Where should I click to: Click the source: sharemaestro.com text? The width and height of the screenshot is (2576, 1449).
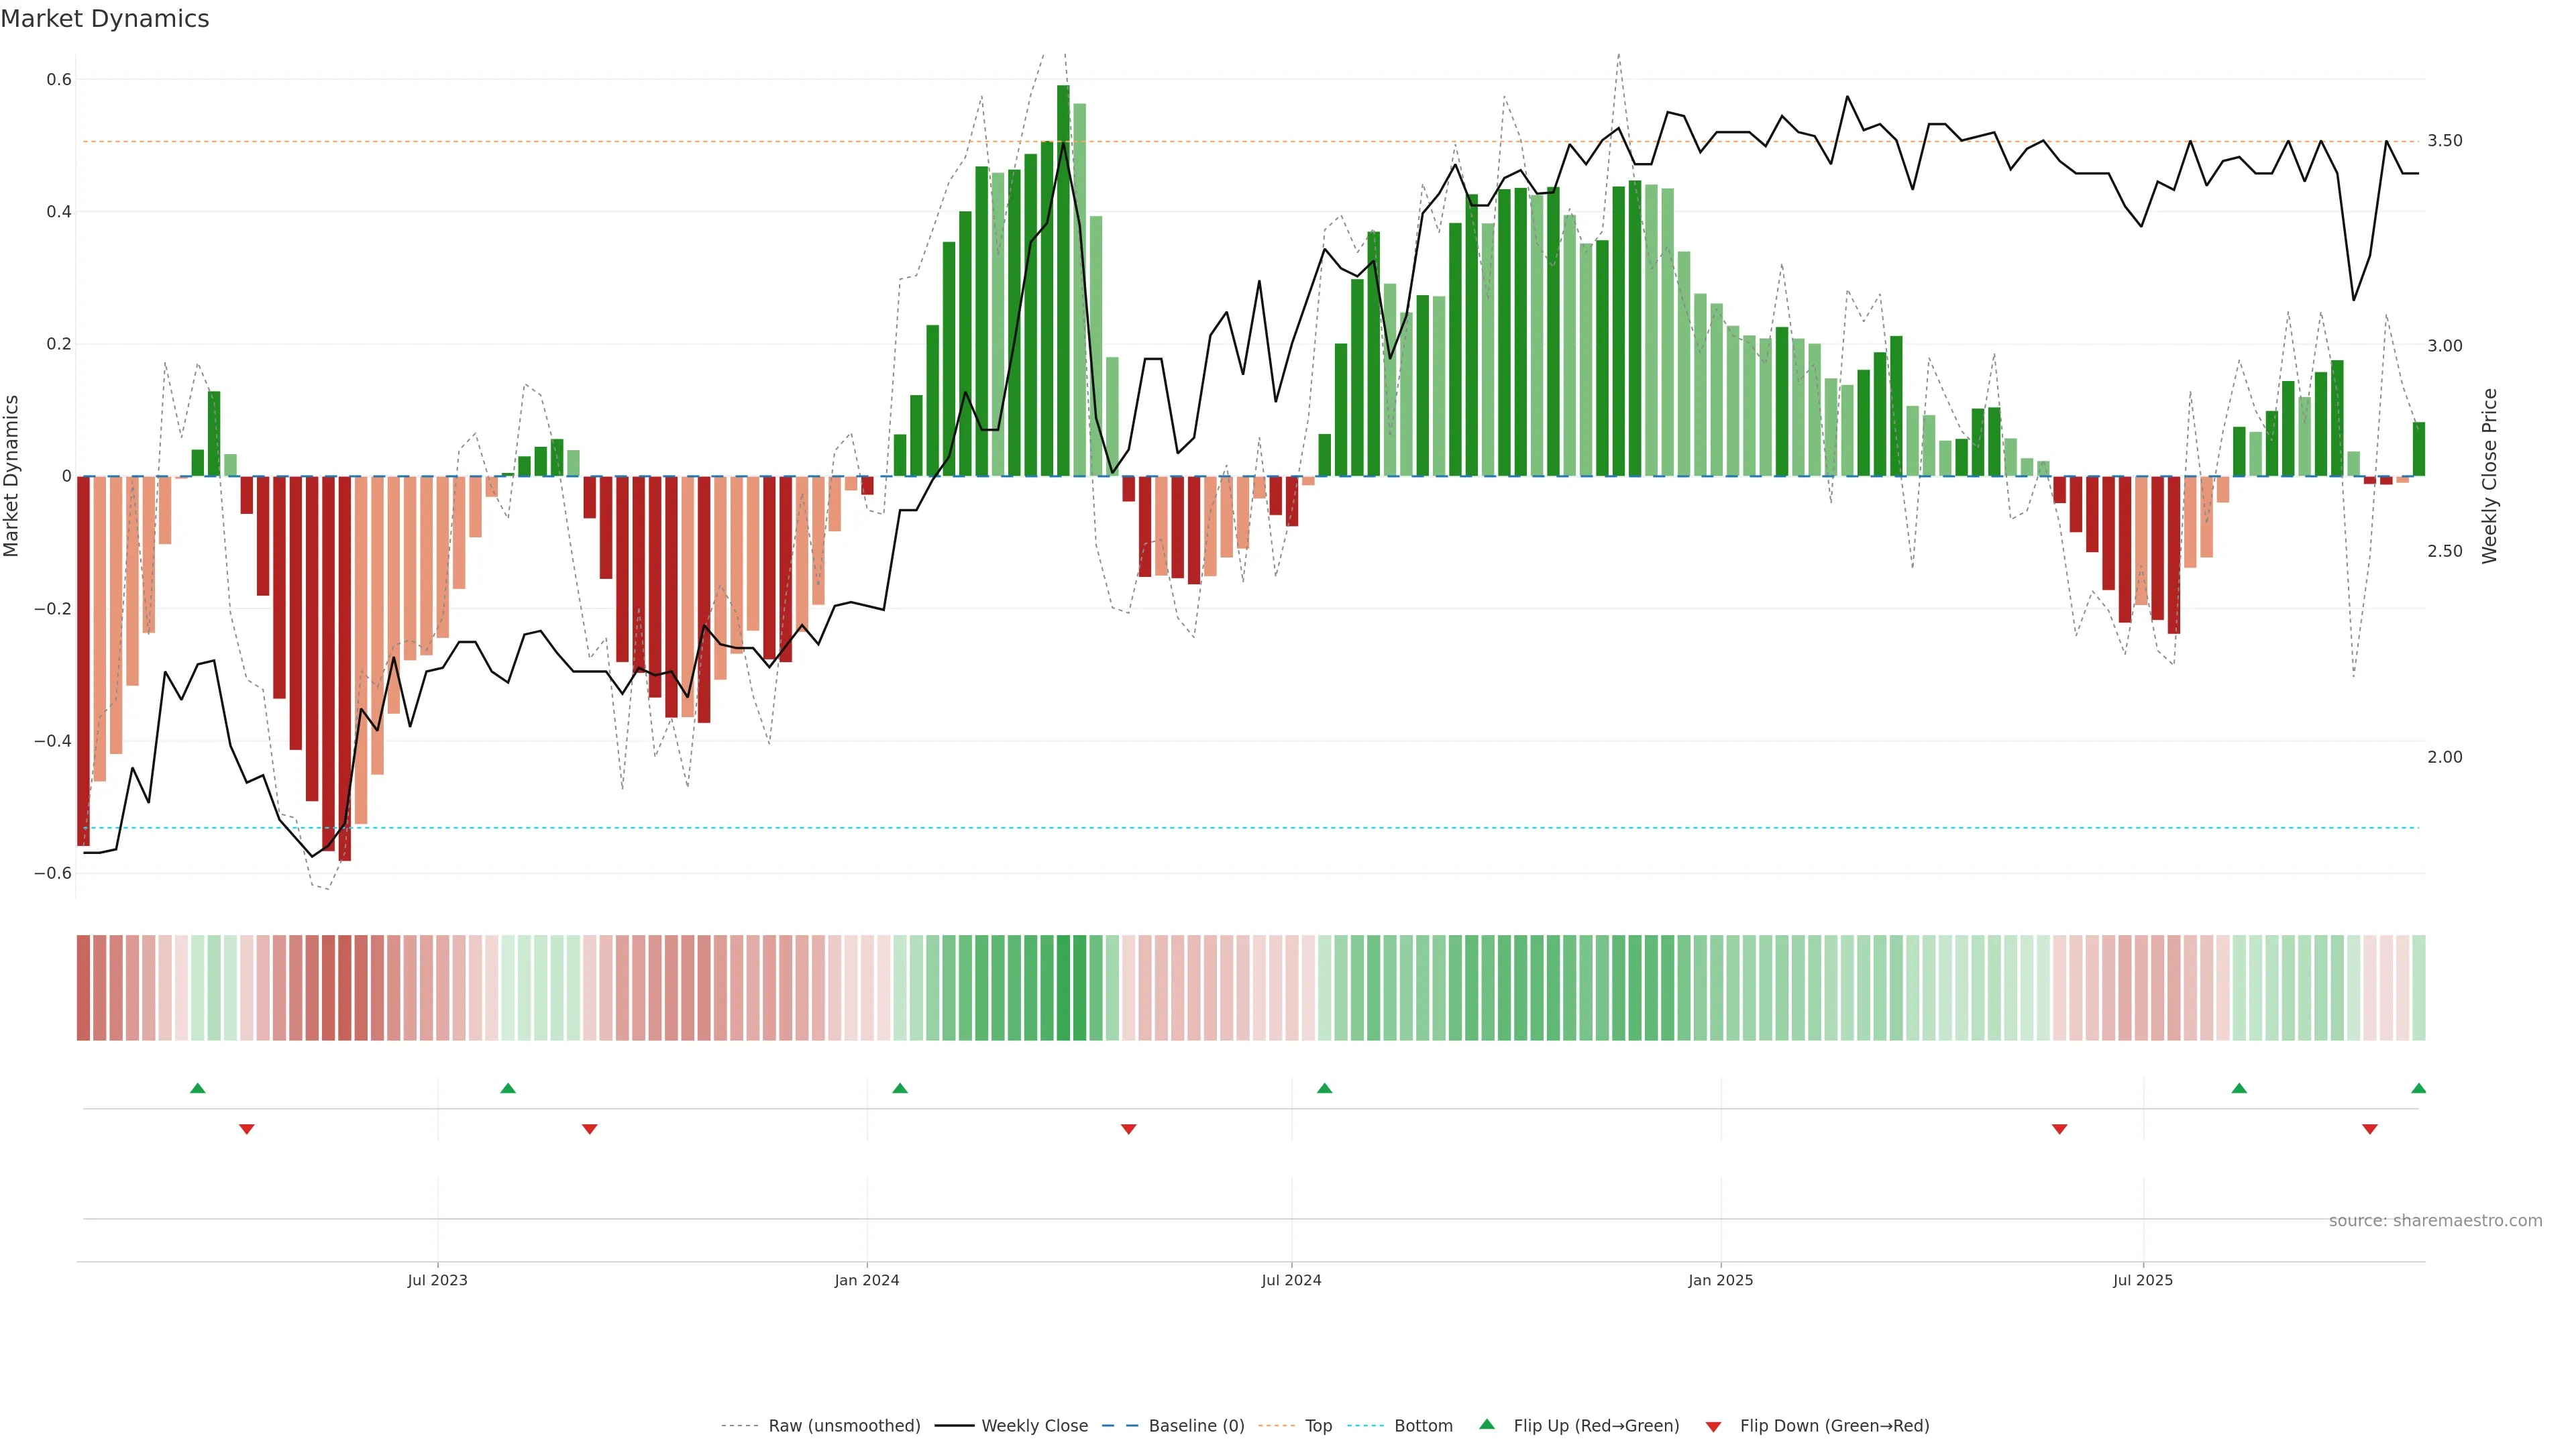pyautogui.click(x=2435, y=1221)
